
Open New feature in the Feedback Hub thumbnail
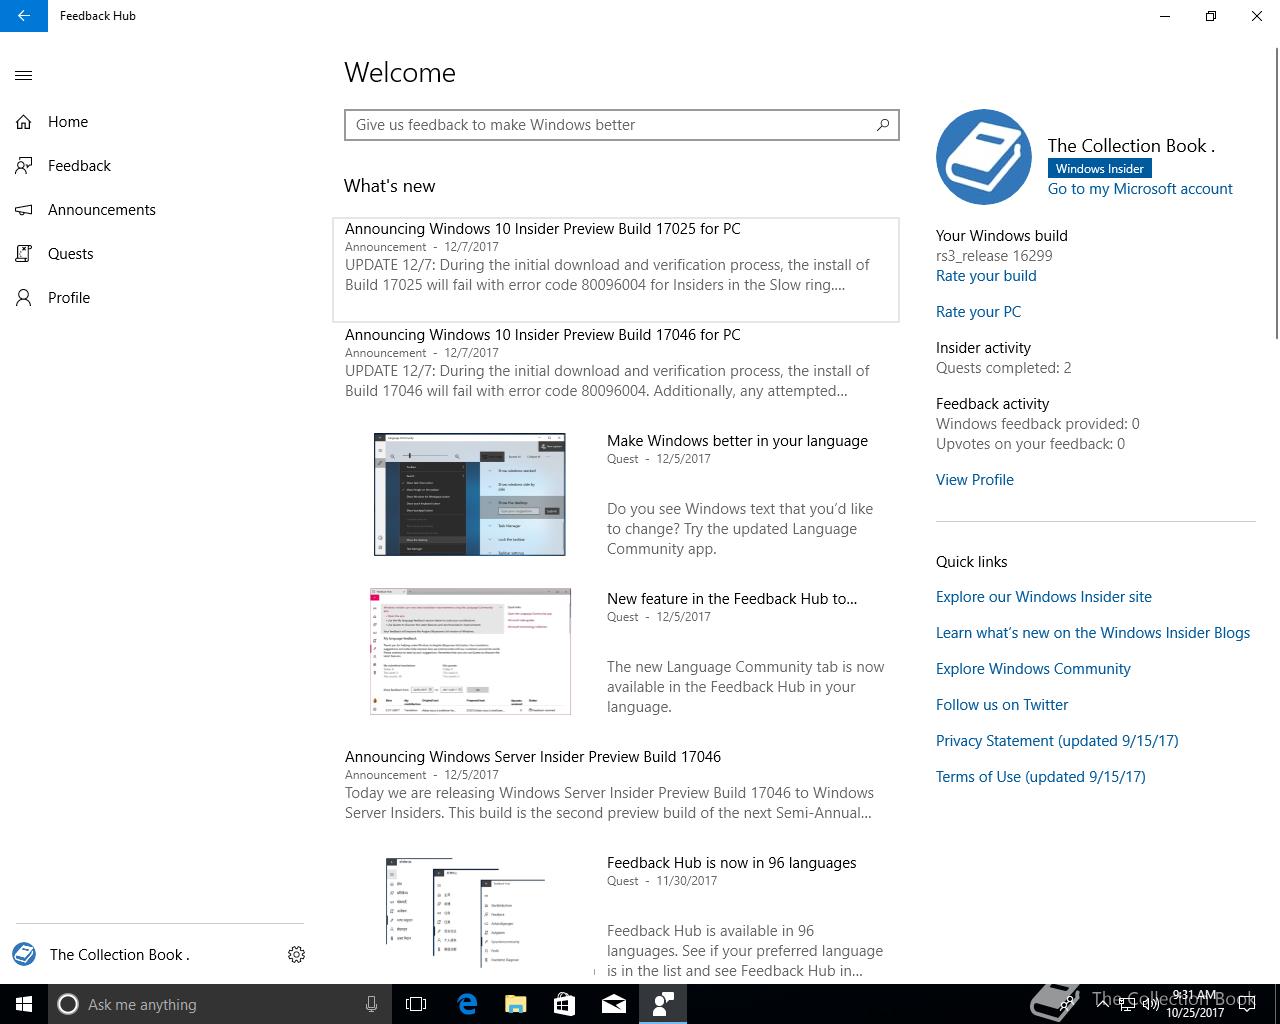470,651
